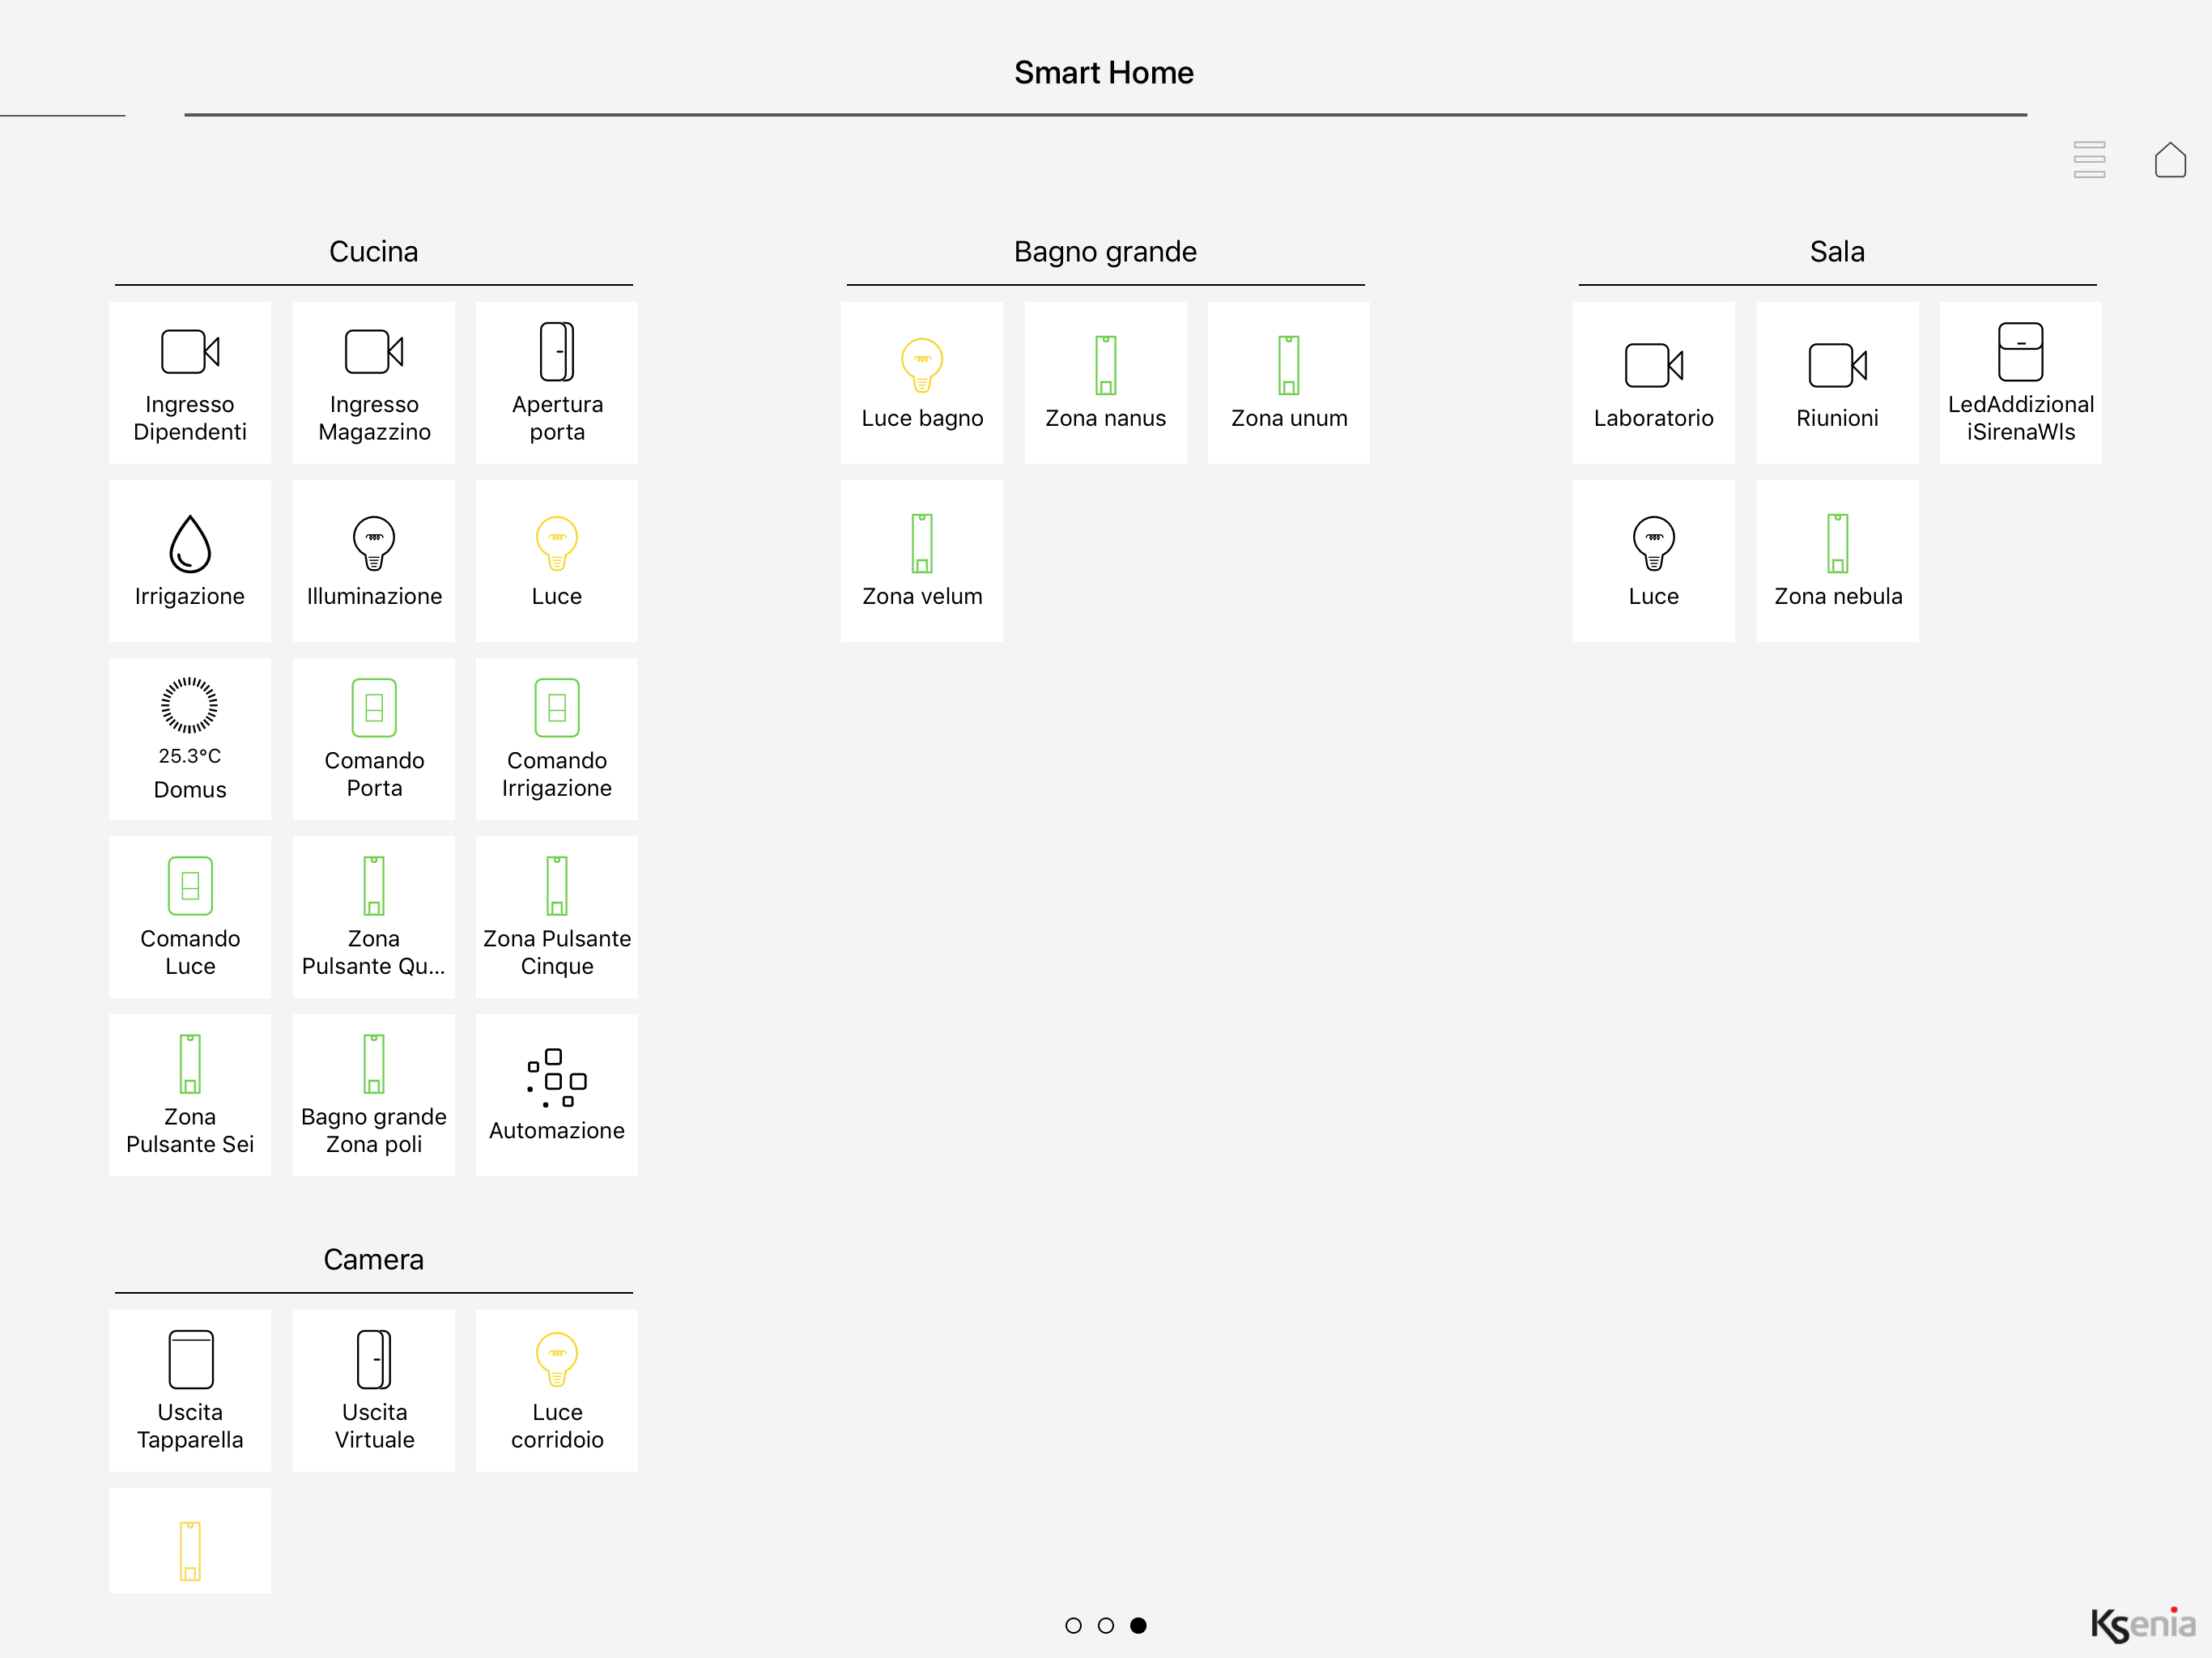
Task: Toggle the Luce corridoio bulb
Action: (557, 1391)
